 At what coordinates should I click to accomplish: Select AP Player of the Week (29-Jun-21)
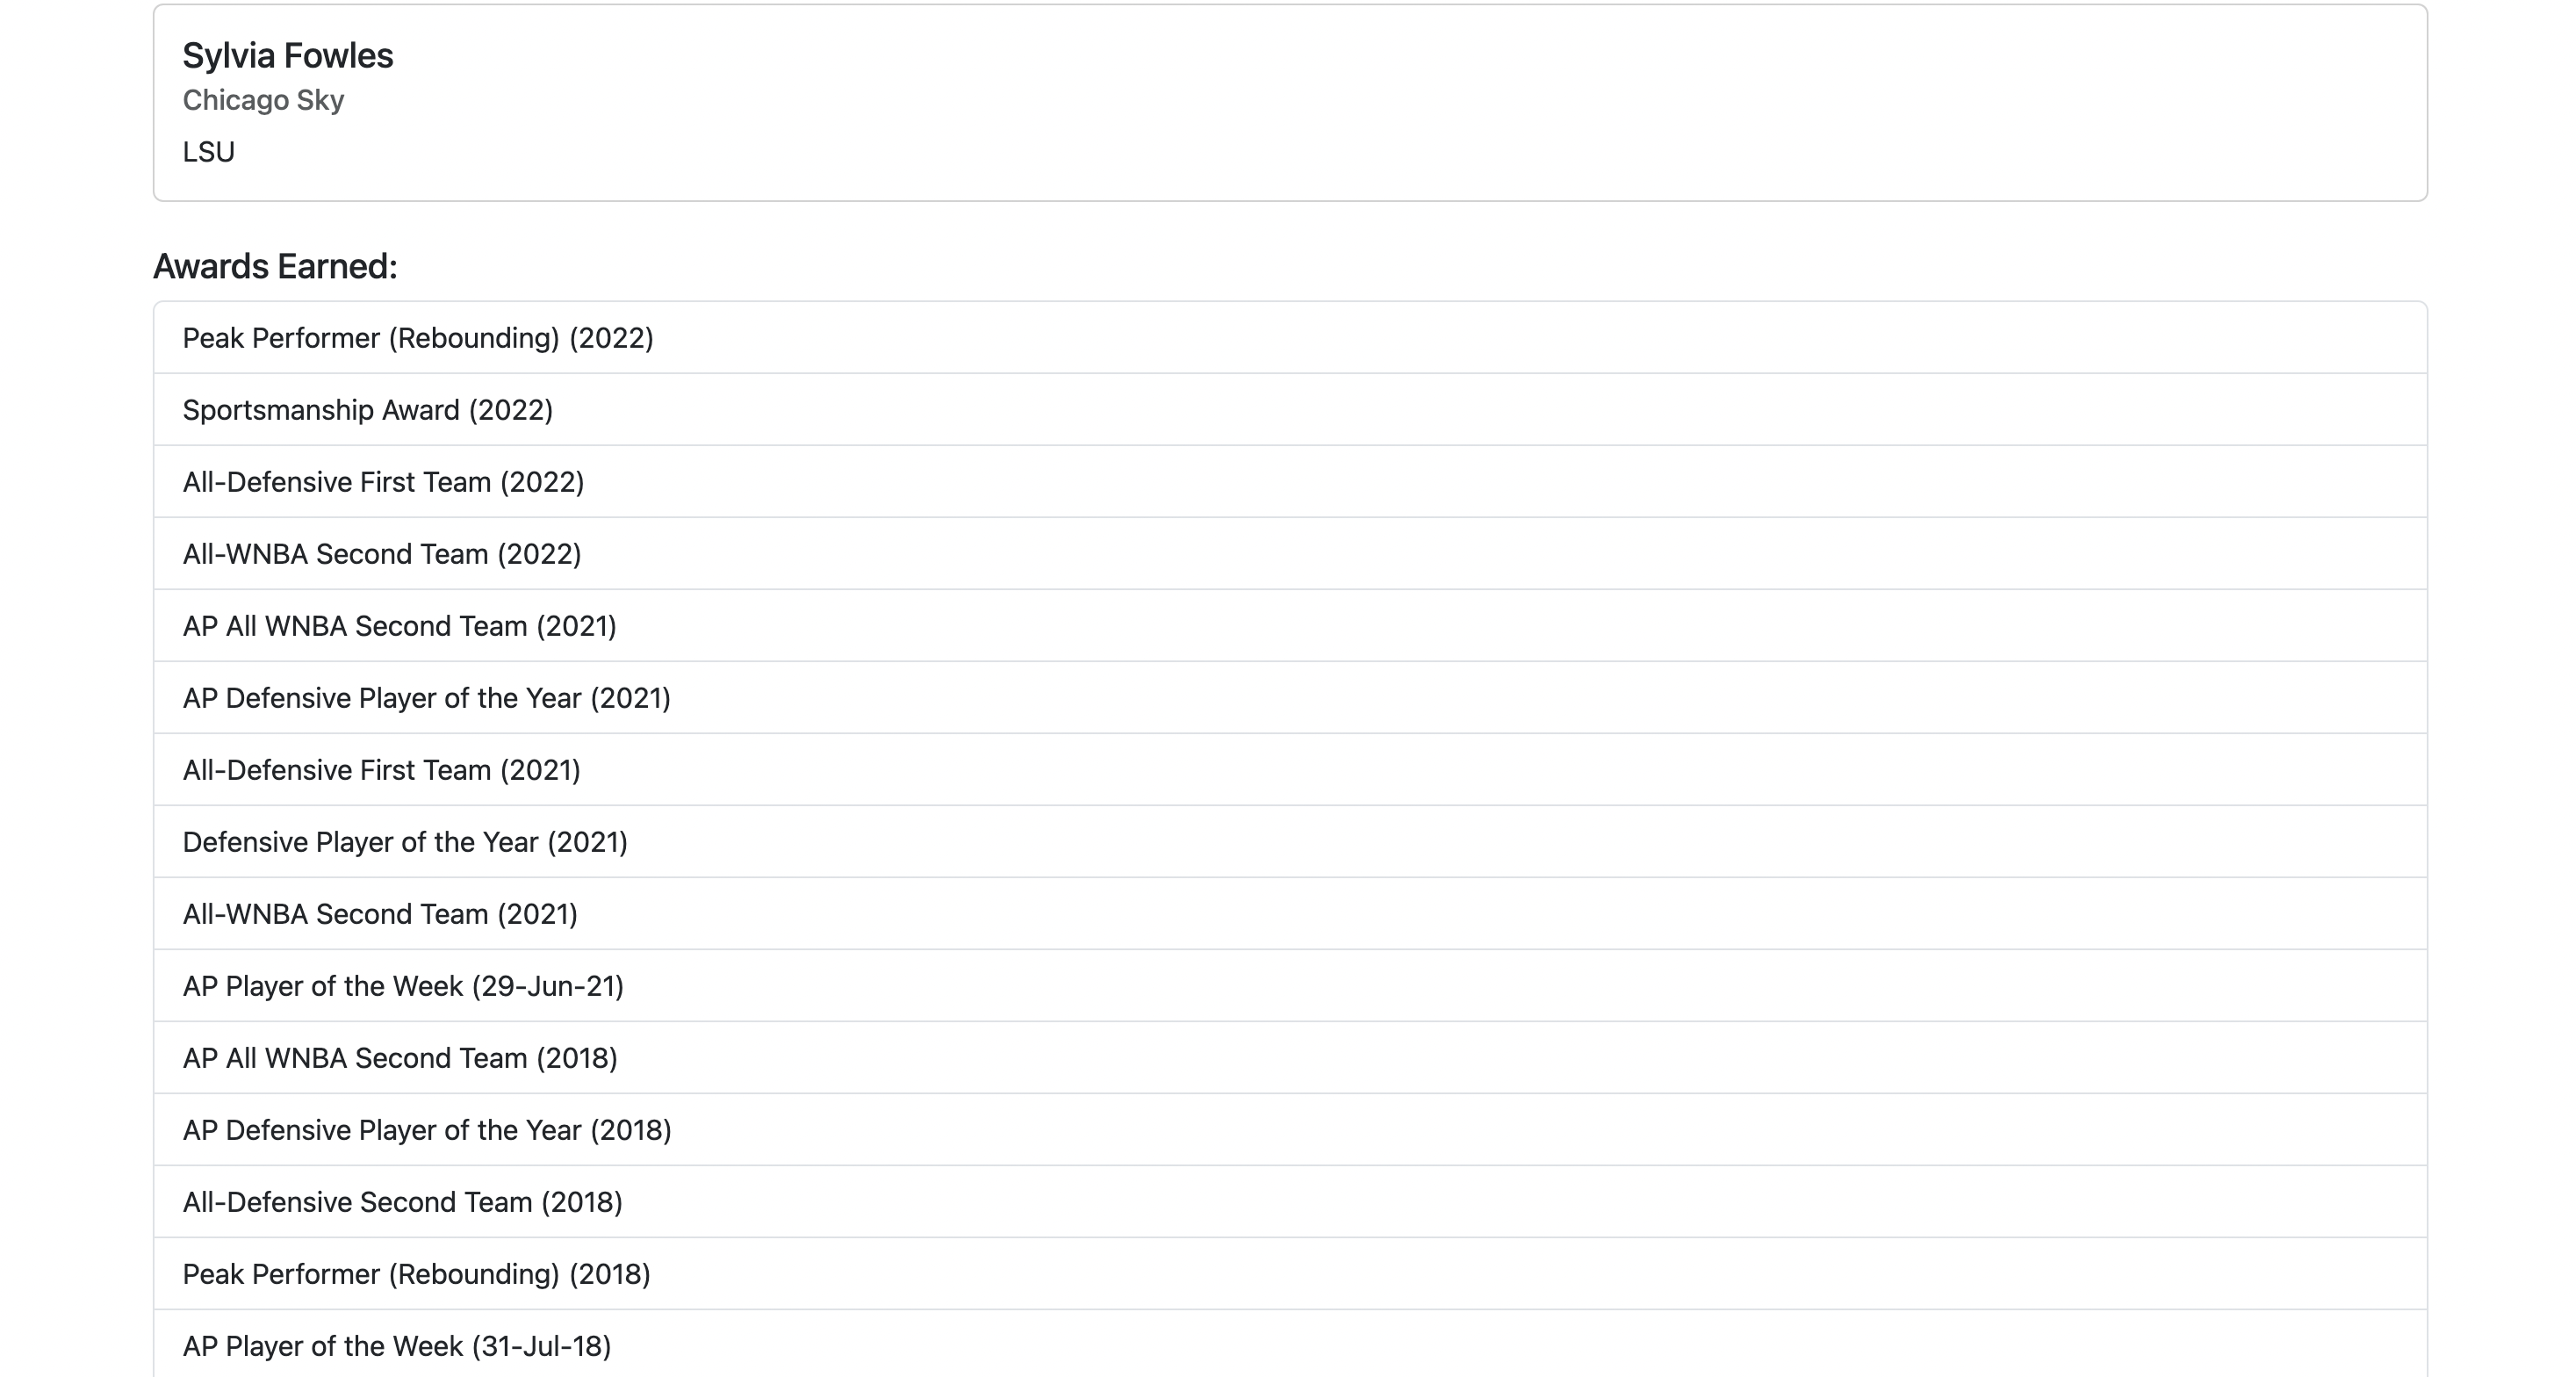point(403,986)
